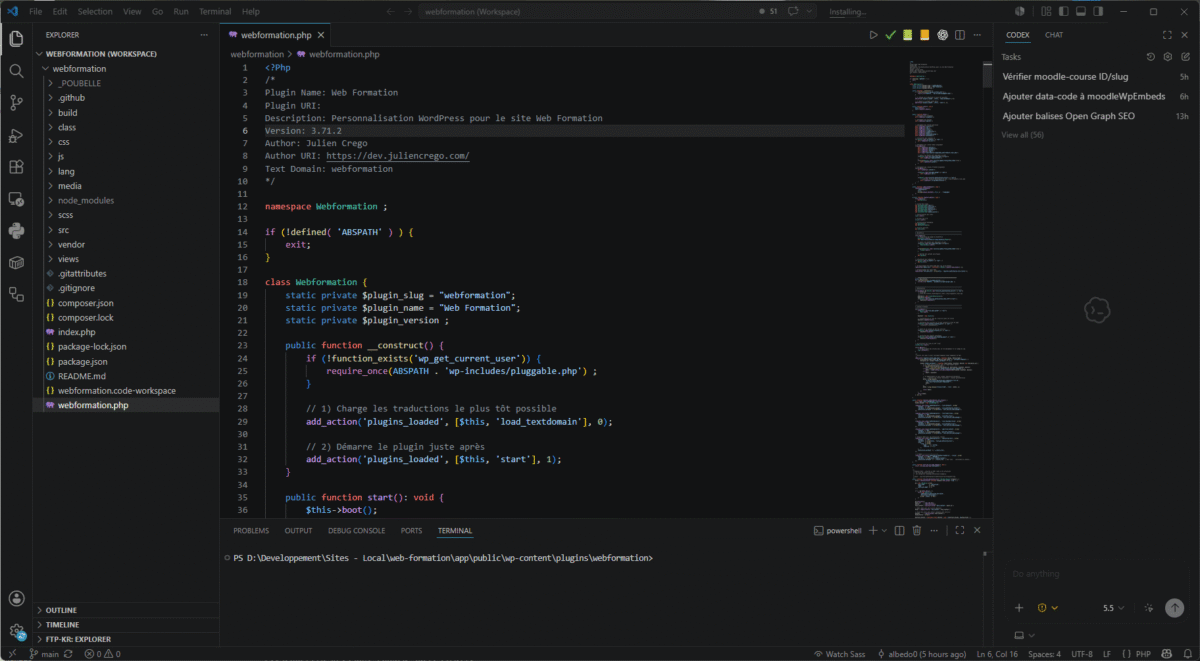The height and width of the screenshot is (661, 1200).
Task: Open notifications bell in status bar
Action: coord(1186,654)
